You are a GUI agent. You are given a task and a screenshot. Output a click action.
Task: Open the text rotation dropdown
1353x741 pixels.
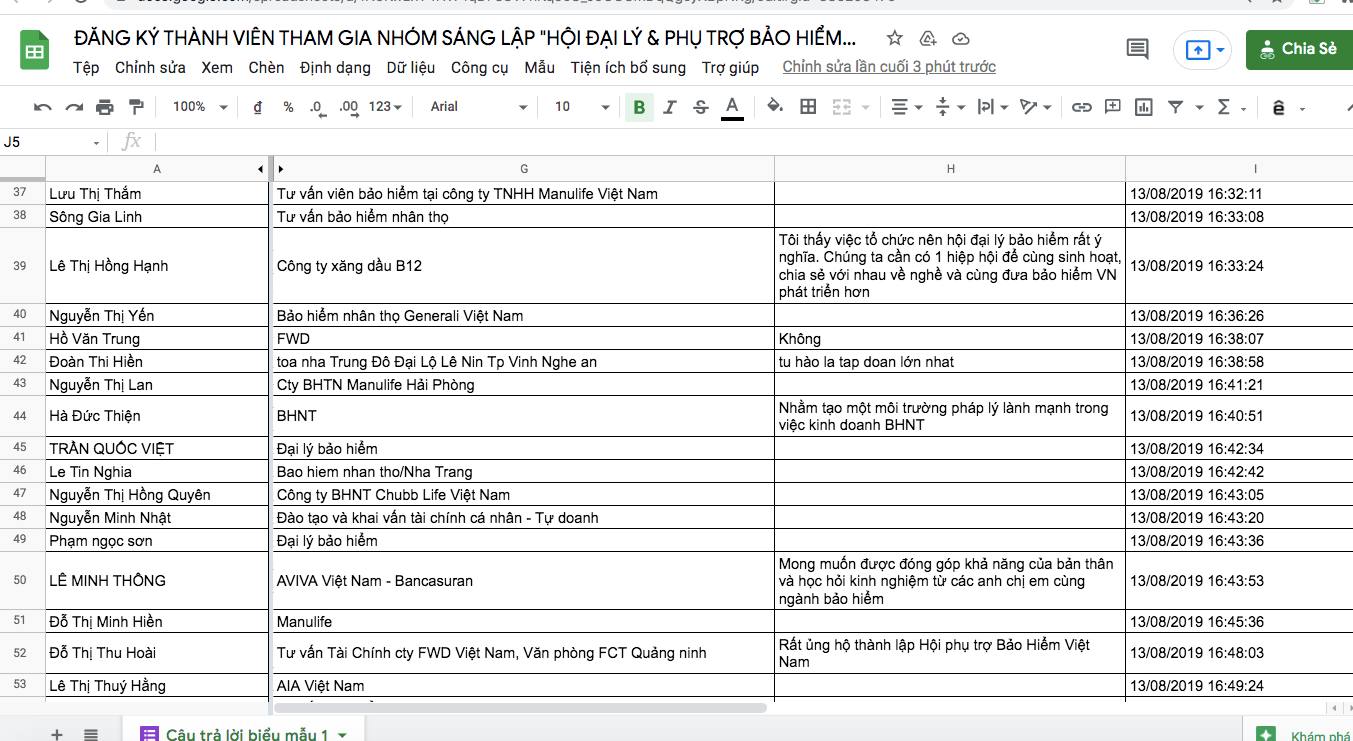(1034, 107)
